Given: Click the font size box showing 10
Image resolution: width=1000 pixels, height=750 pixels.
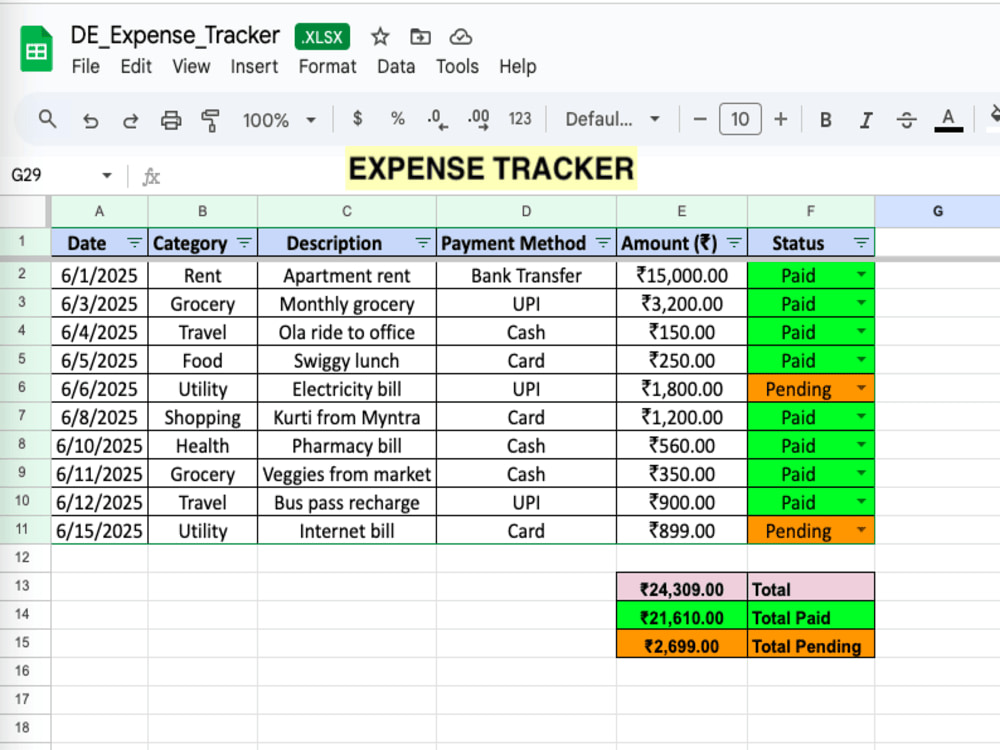Looking at the screenshot, I should [x=740, y=119].
